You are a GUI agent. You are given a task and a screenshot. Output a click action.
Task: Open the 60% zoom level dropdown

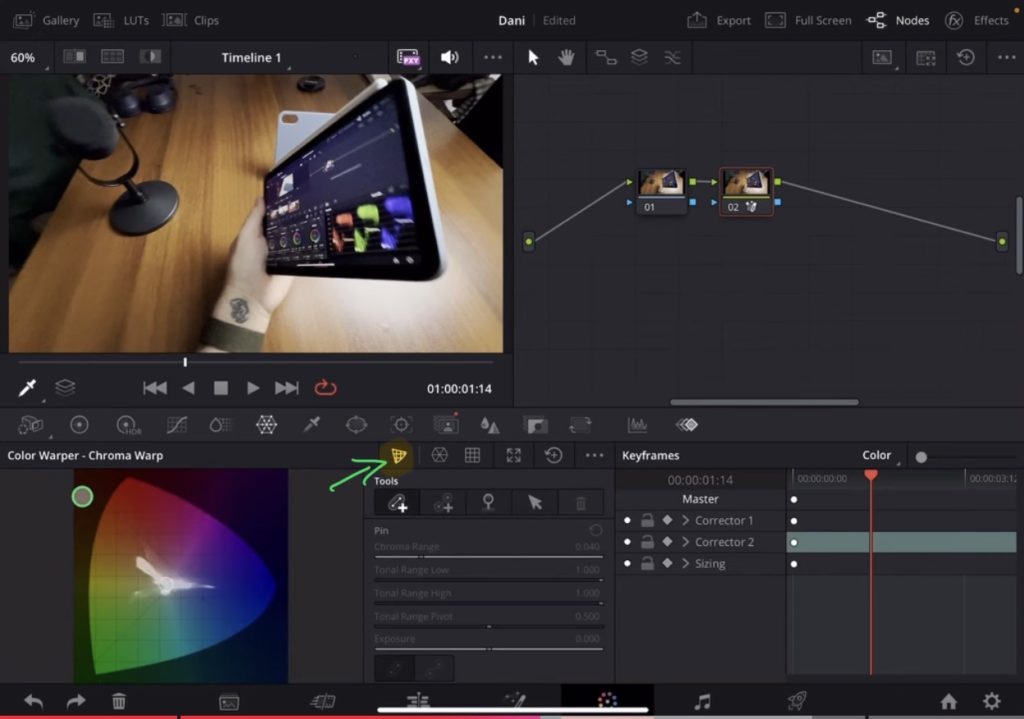(22, 57)
